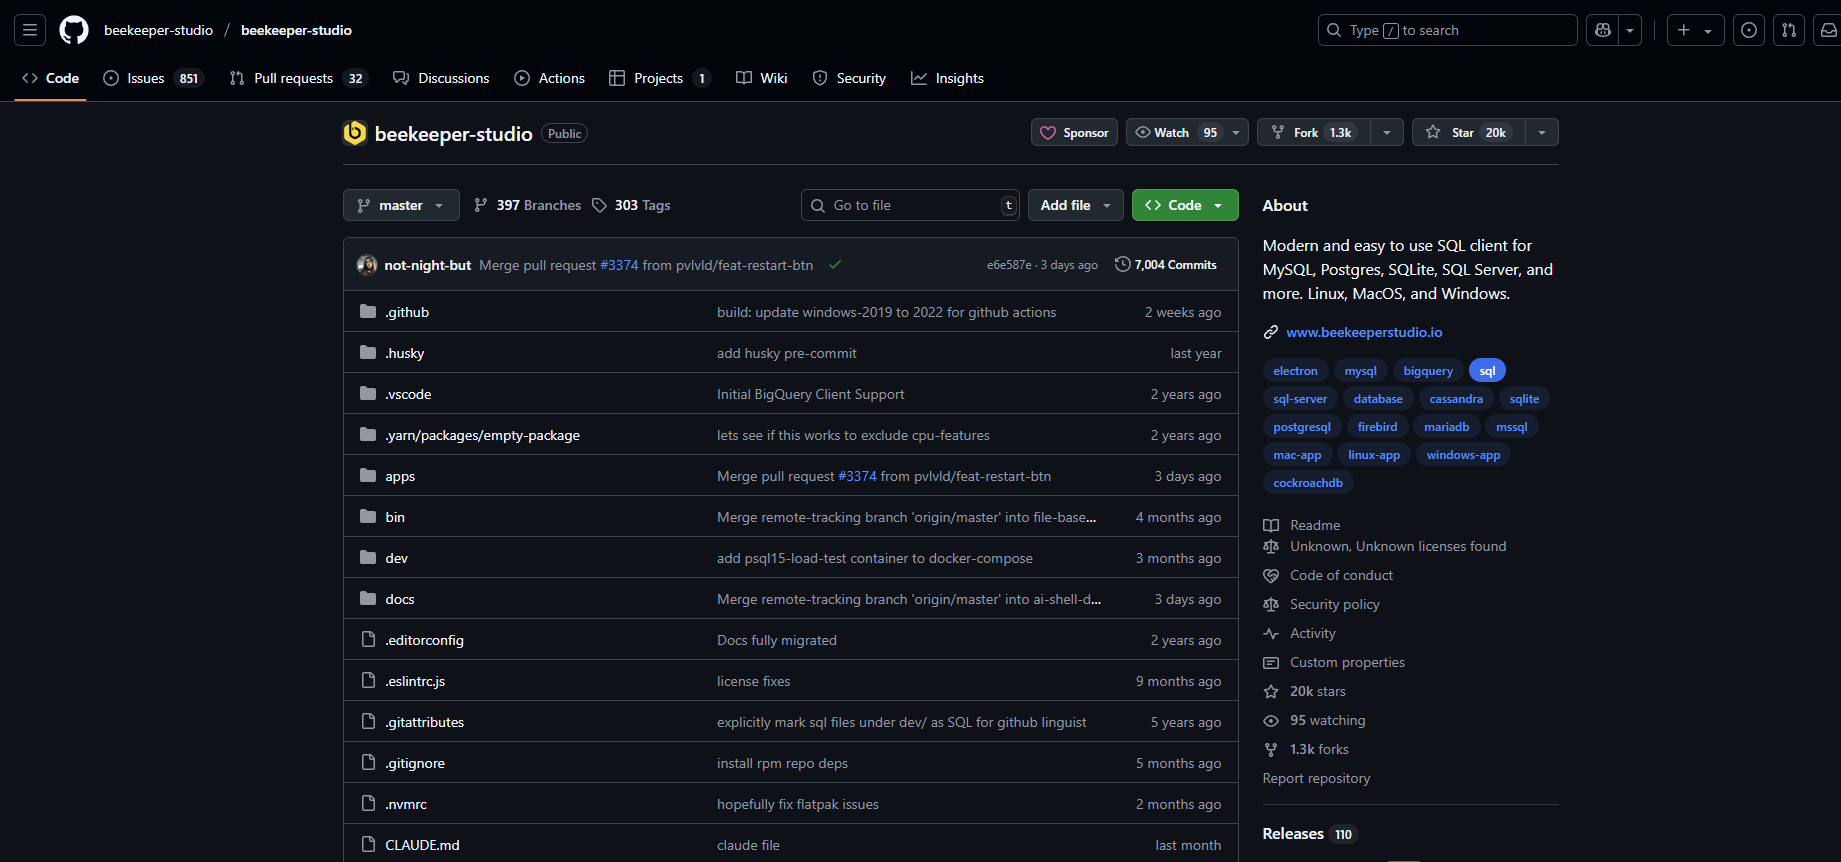
Task: Click the star icon next to 20k stars
Action: 1271,692
